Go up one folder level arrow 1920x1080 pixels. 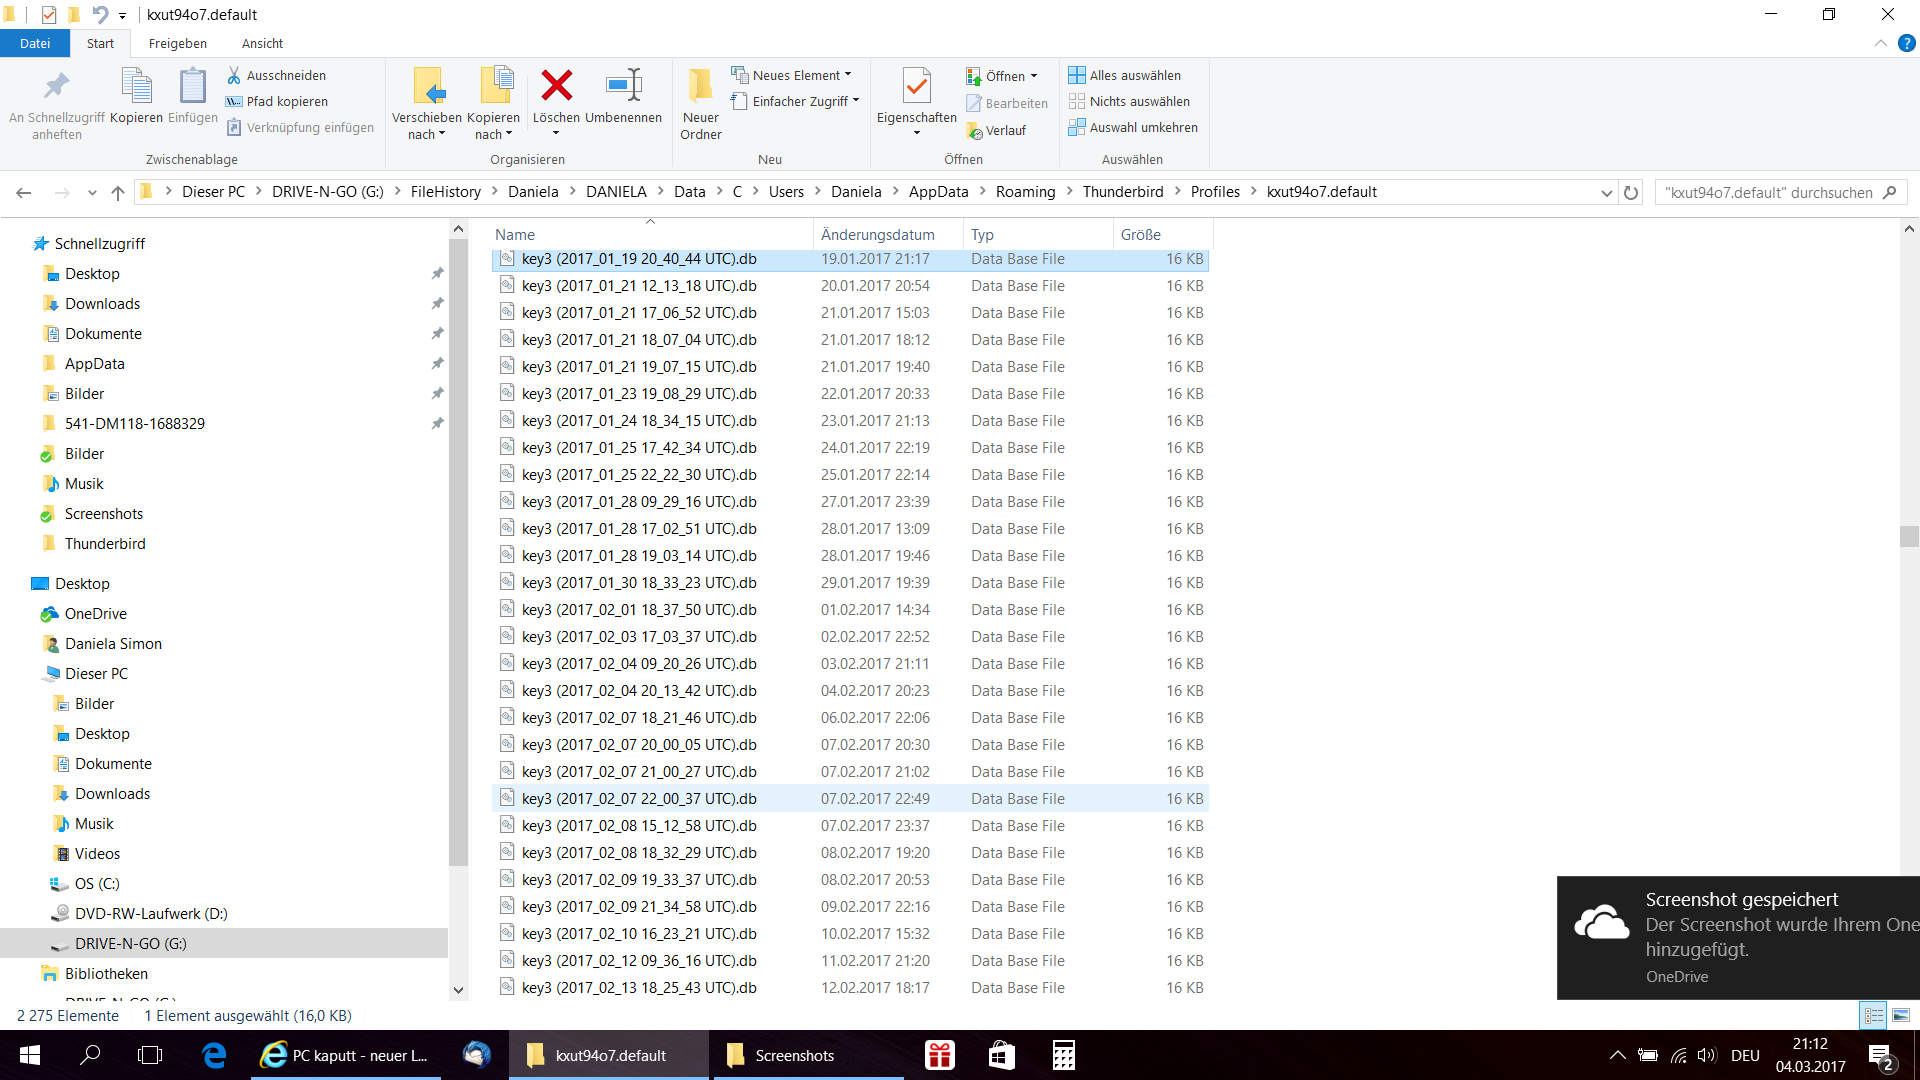click(x=118, y=192)
